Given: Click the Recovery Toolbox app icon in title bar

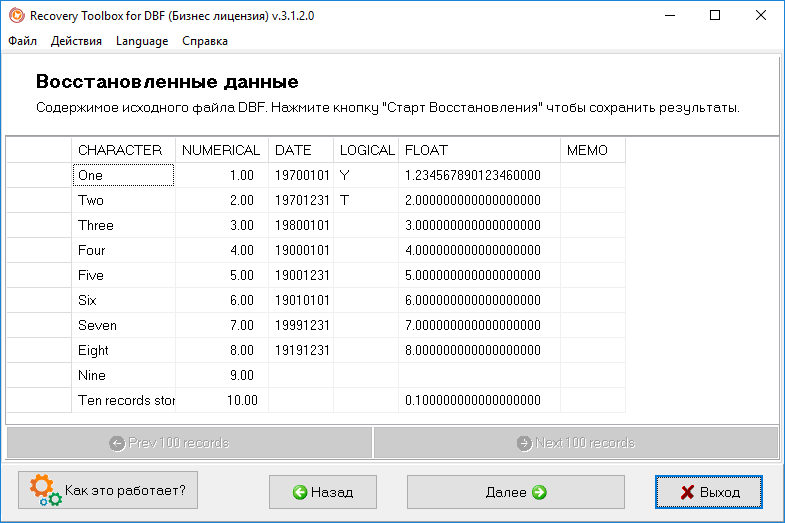Looking at the screenshot, I should coord(17,16).
